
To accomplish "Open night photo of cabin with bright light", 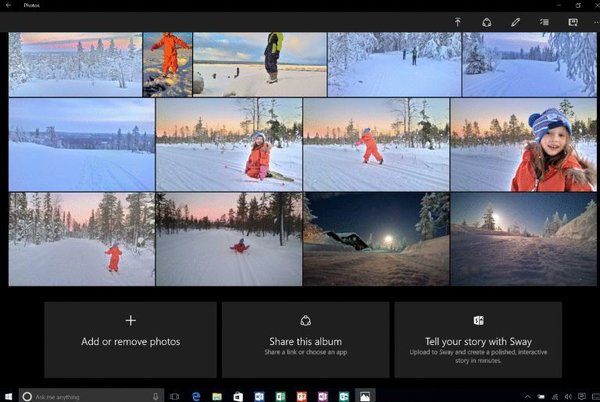I will [x=376, y=239].
